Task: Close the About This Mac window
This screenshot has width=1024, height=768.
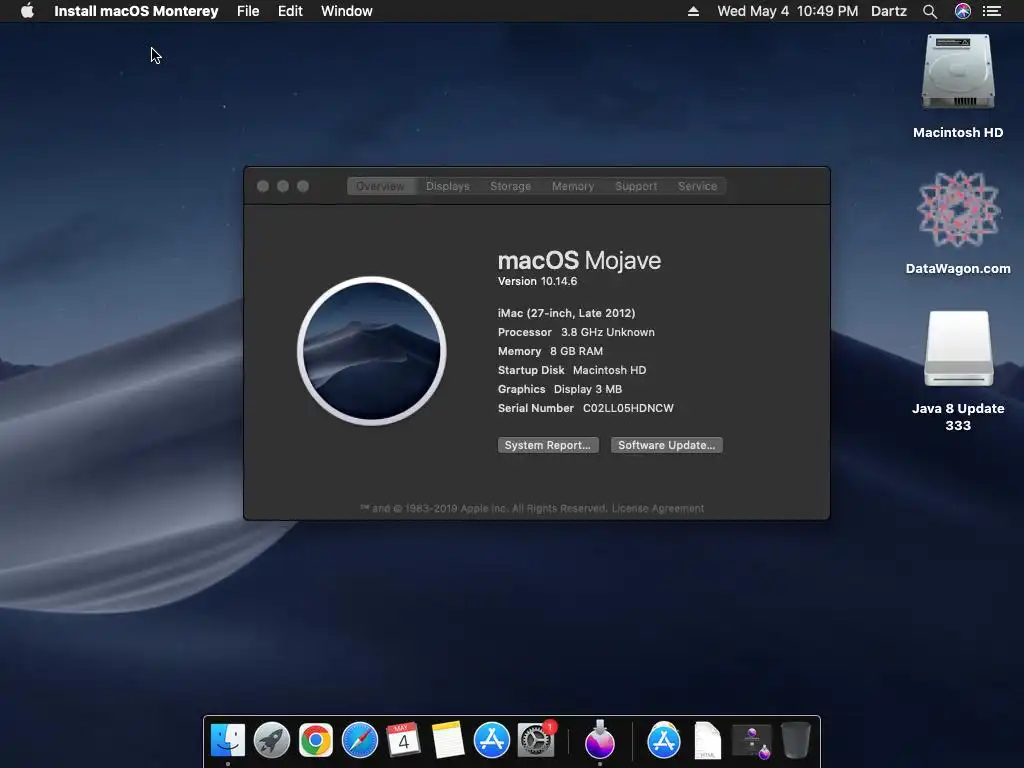Action: click(x=263, y=186)
